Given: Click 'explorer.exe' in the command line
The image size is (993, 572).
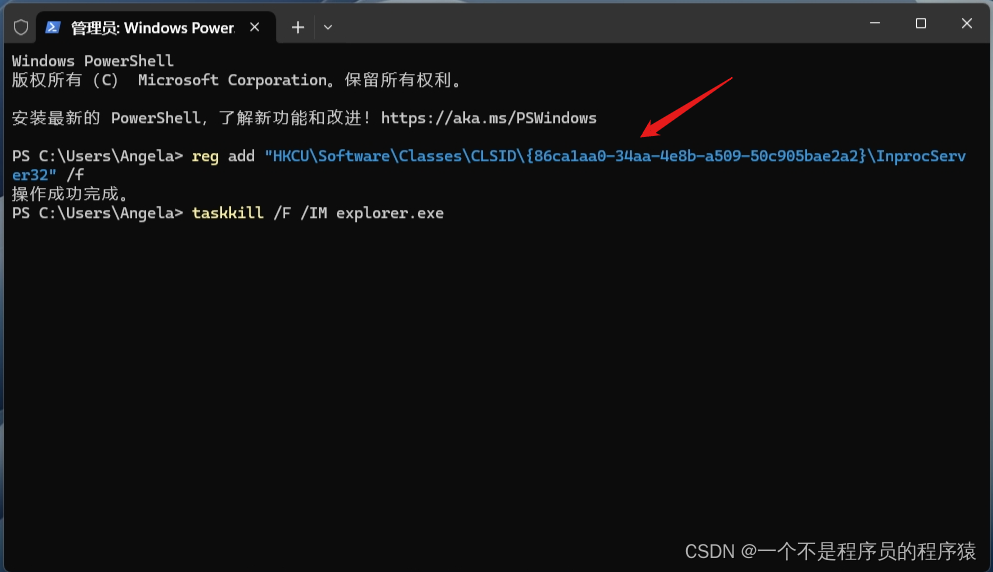Looking at the screenshot, I should click(389, 213).
